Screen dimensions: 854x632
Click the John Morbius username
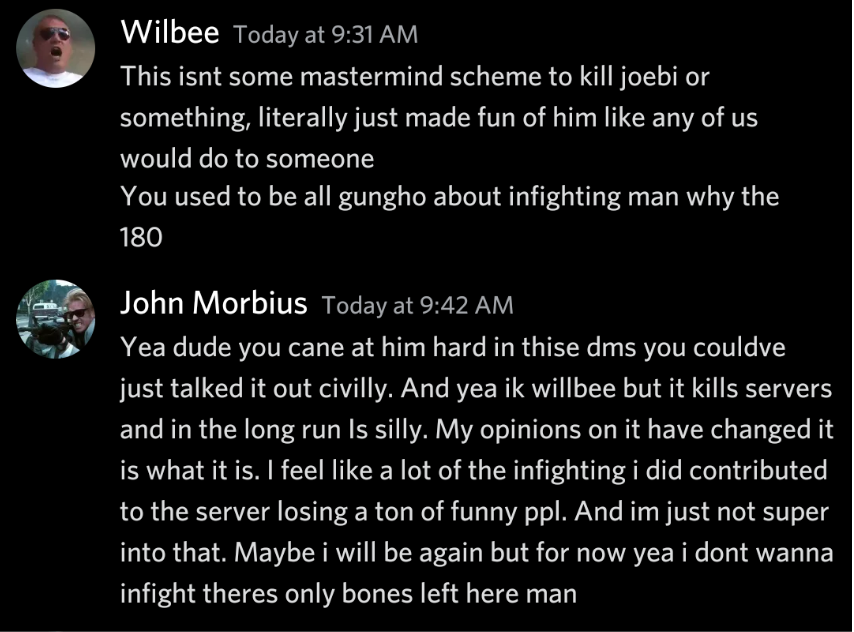pyautogui.click(x=214, y=302)
